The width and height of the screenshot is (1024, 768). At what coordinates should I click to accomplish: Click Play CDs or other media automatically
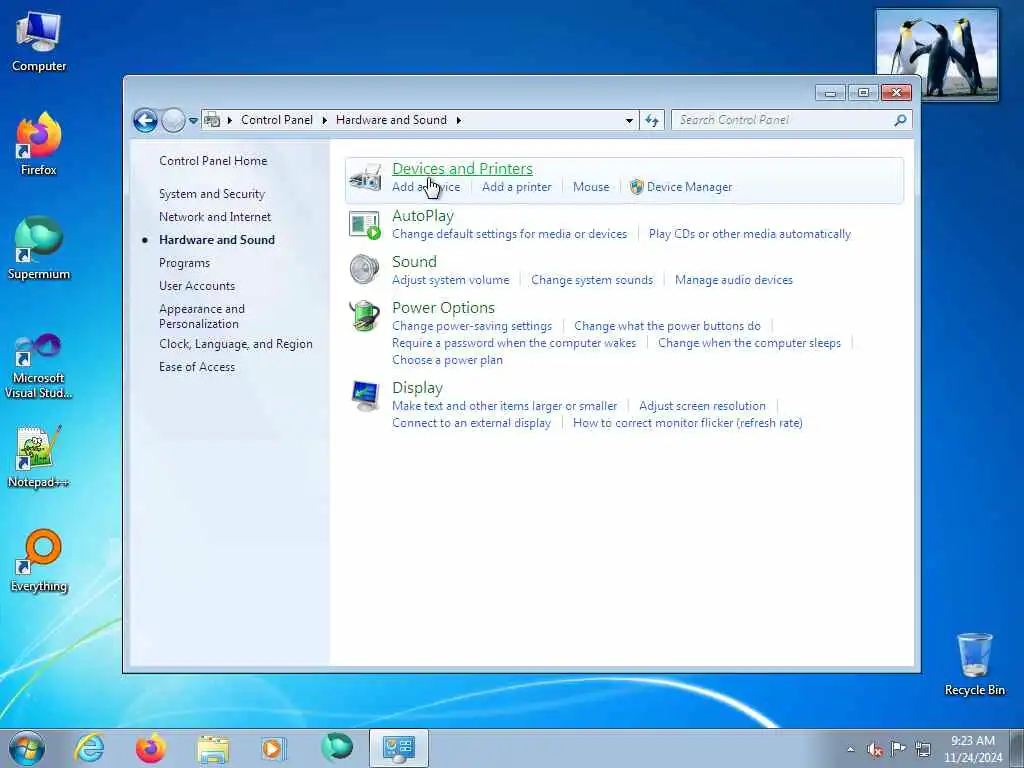pos(750,234)
